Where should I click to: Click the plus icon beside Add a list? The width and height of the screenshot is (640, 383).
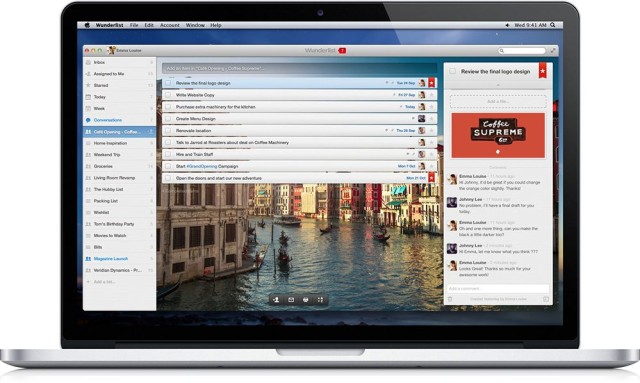pyautogui.click(x=88, y=282)
